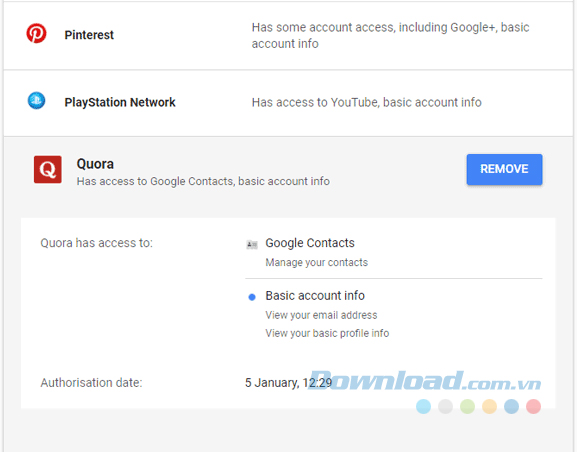Click the Pinterest logo icon
This screenshot has height=452, width=577.
tap(36, 33)
